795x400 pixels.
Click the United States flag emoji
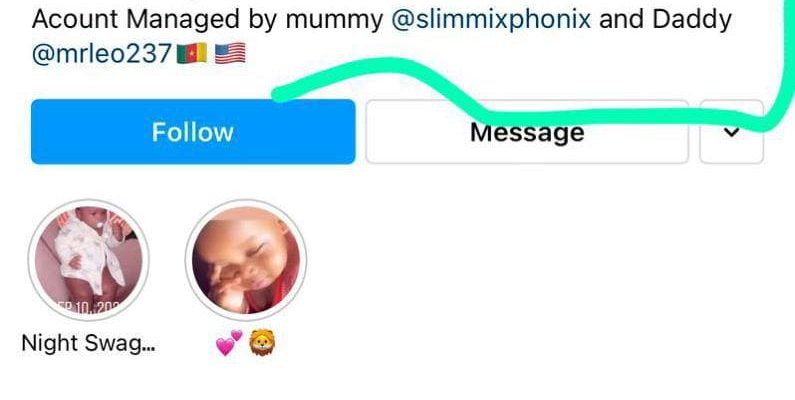(x=230, y=53)
